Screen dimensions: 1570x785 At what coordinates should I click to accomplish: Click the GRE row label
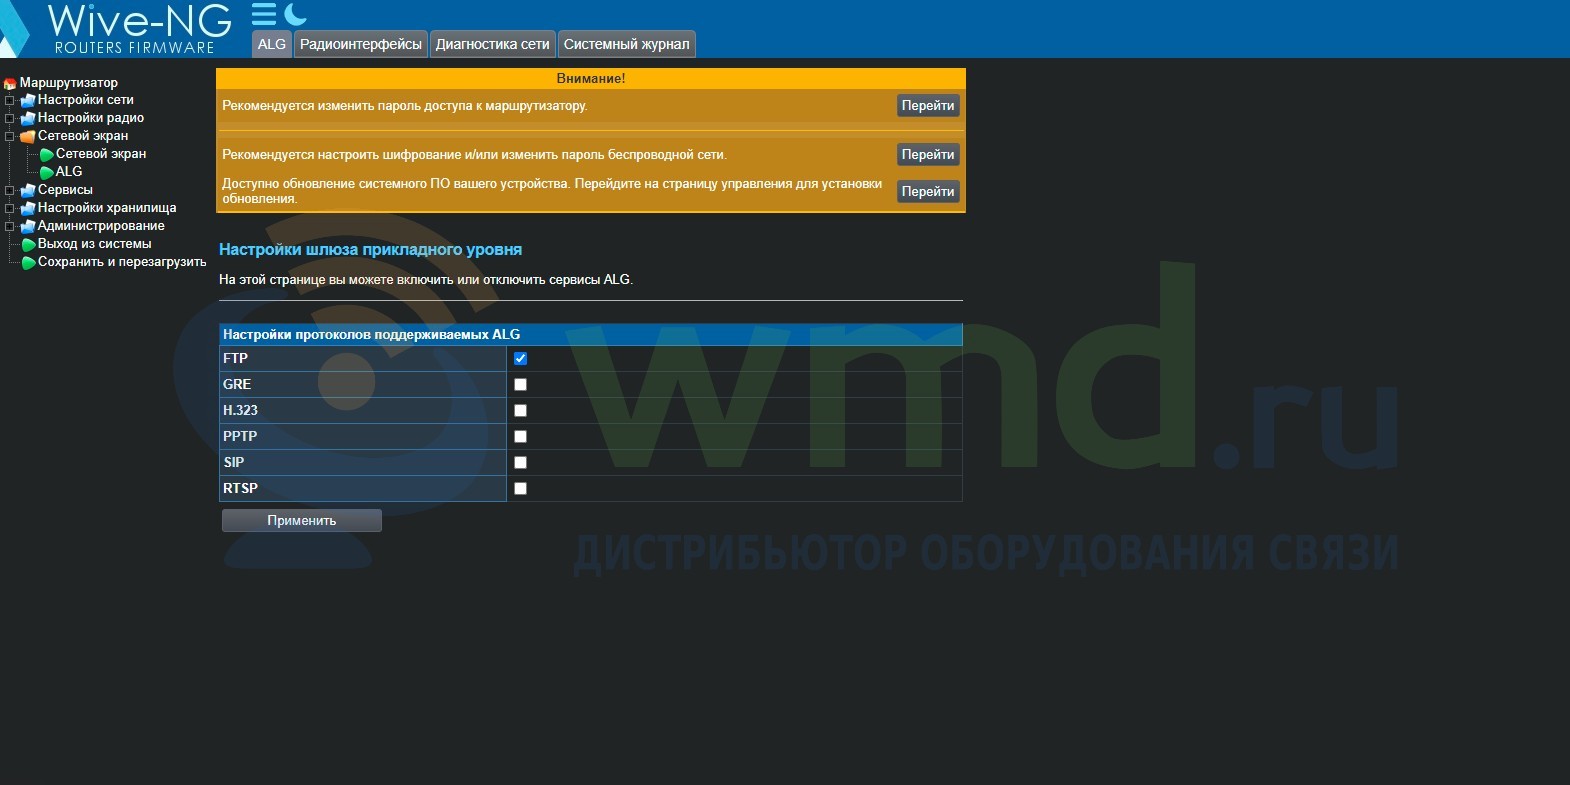click(x=237, y=384)
